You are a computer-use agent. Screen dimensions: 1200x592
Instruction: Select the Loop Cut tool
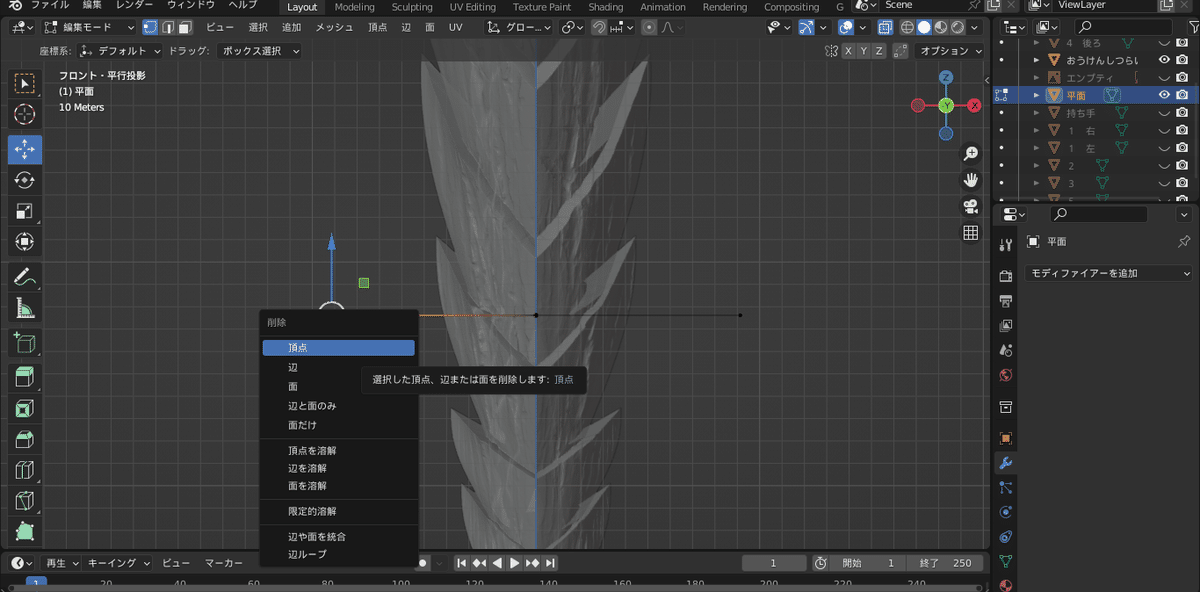tap(25, 470)
